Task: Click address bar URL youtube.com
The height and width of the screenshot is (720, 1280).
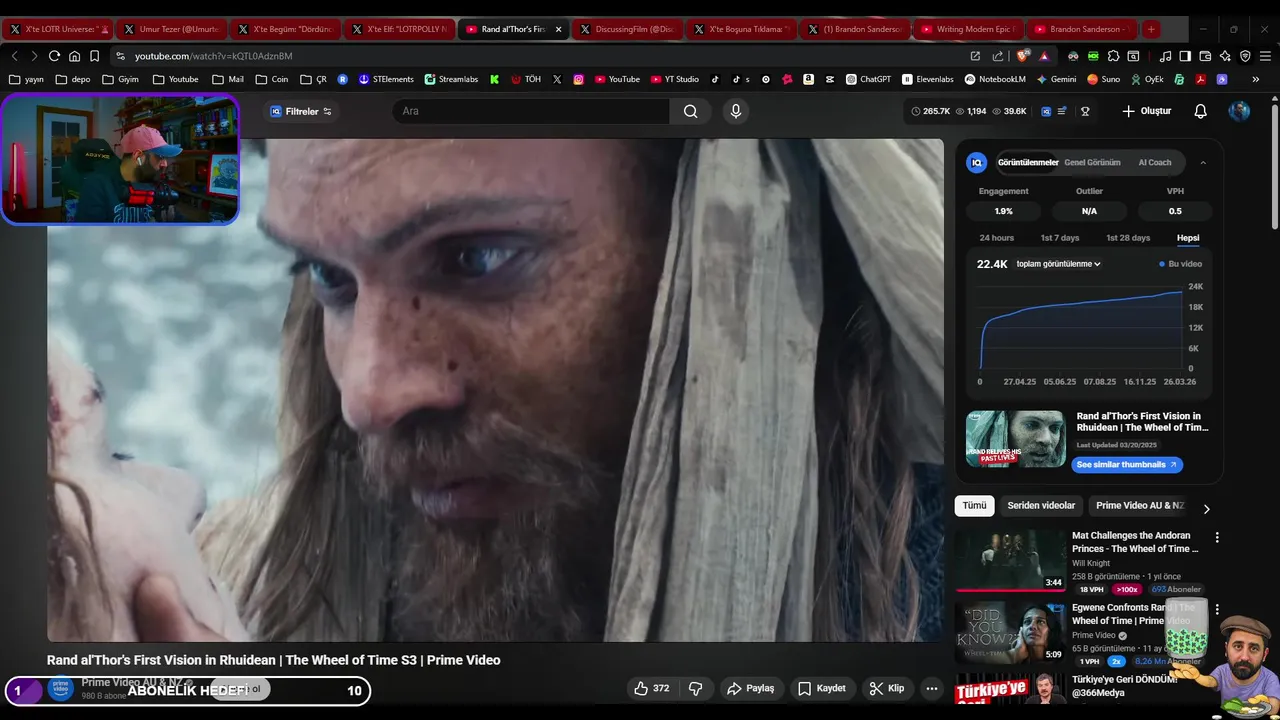Action: [213, 56]
